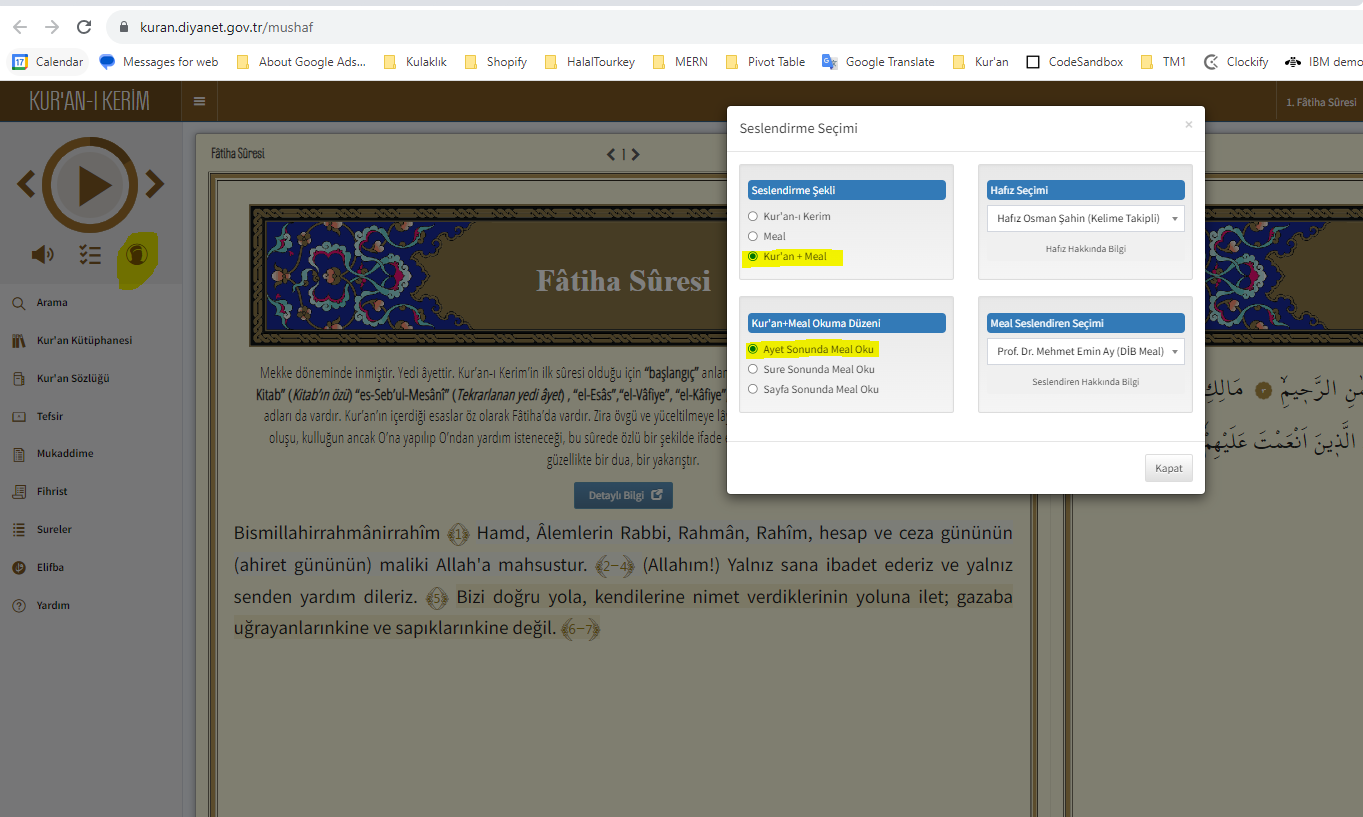1363x817 pixels.
Task: Open the Kur'an bookmark folder
Action: 981,62
